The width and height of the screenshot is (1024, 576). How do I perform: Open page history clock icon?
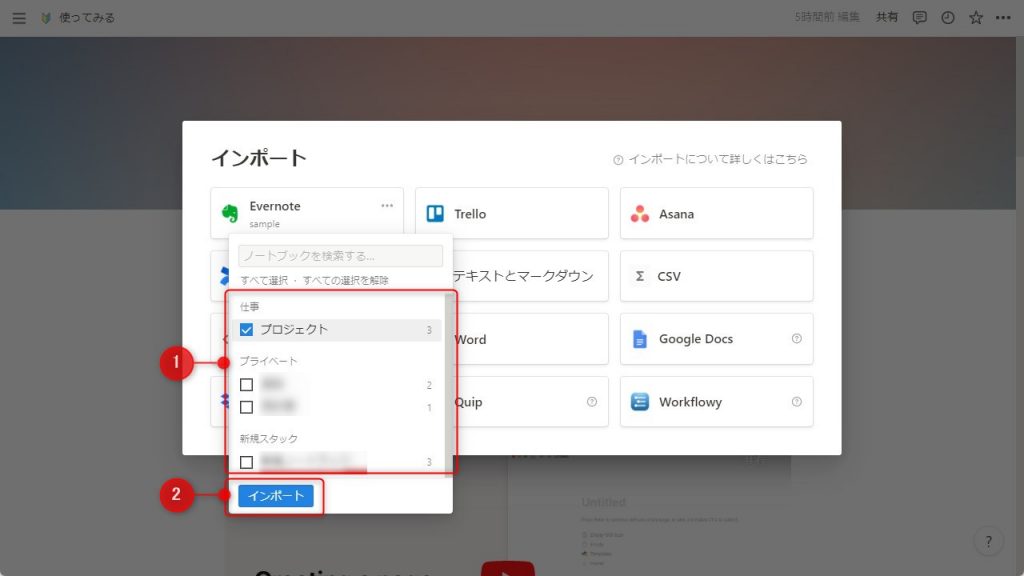tap(948, 18)
